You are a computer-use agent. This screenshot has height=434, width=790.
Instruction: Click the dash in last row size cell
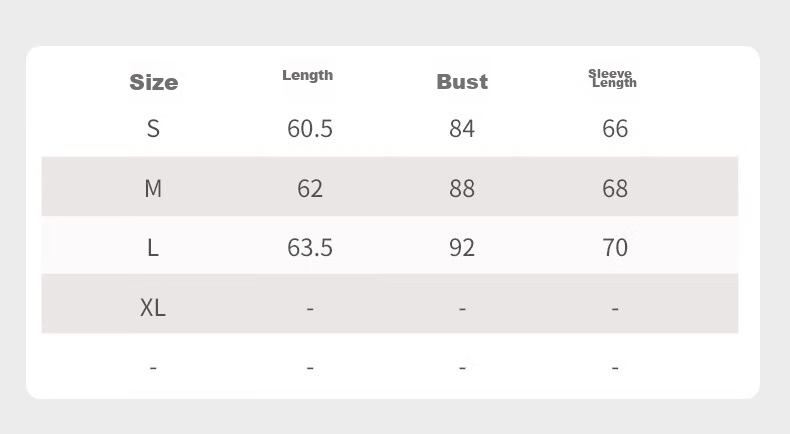tap(153, 368)
